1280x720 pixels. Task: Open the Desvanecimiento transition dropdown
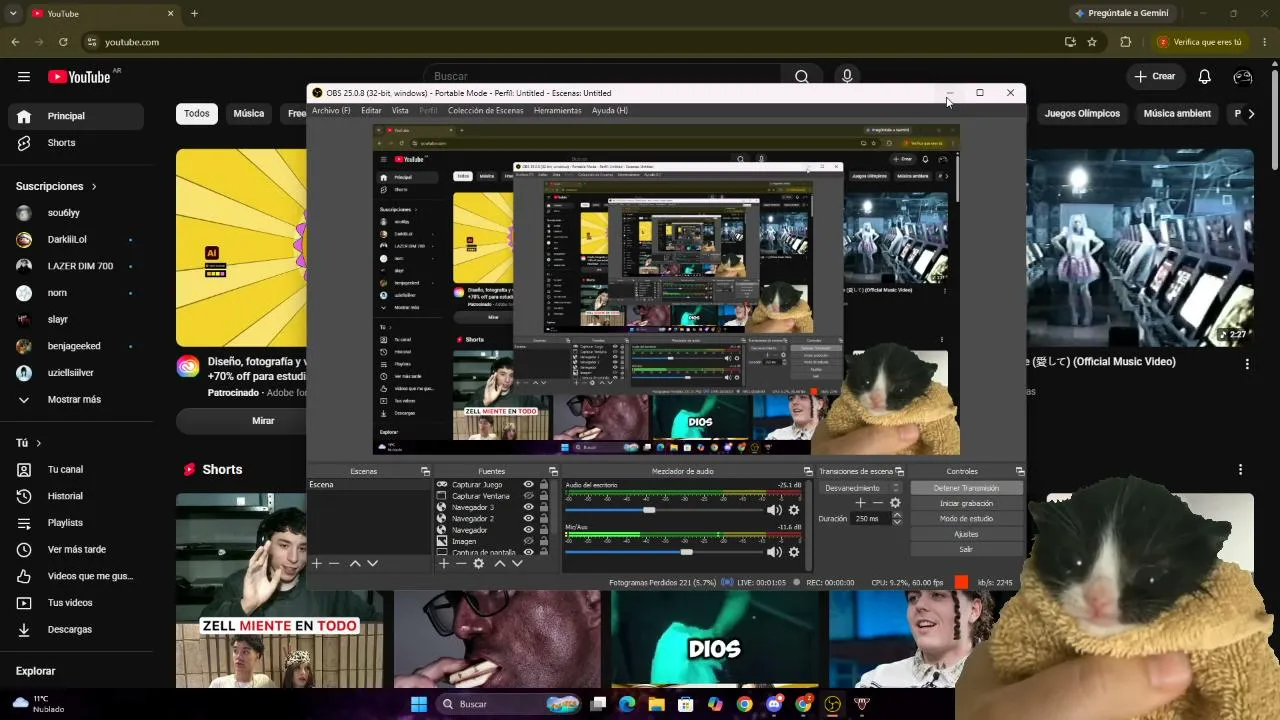coord(862,488)
